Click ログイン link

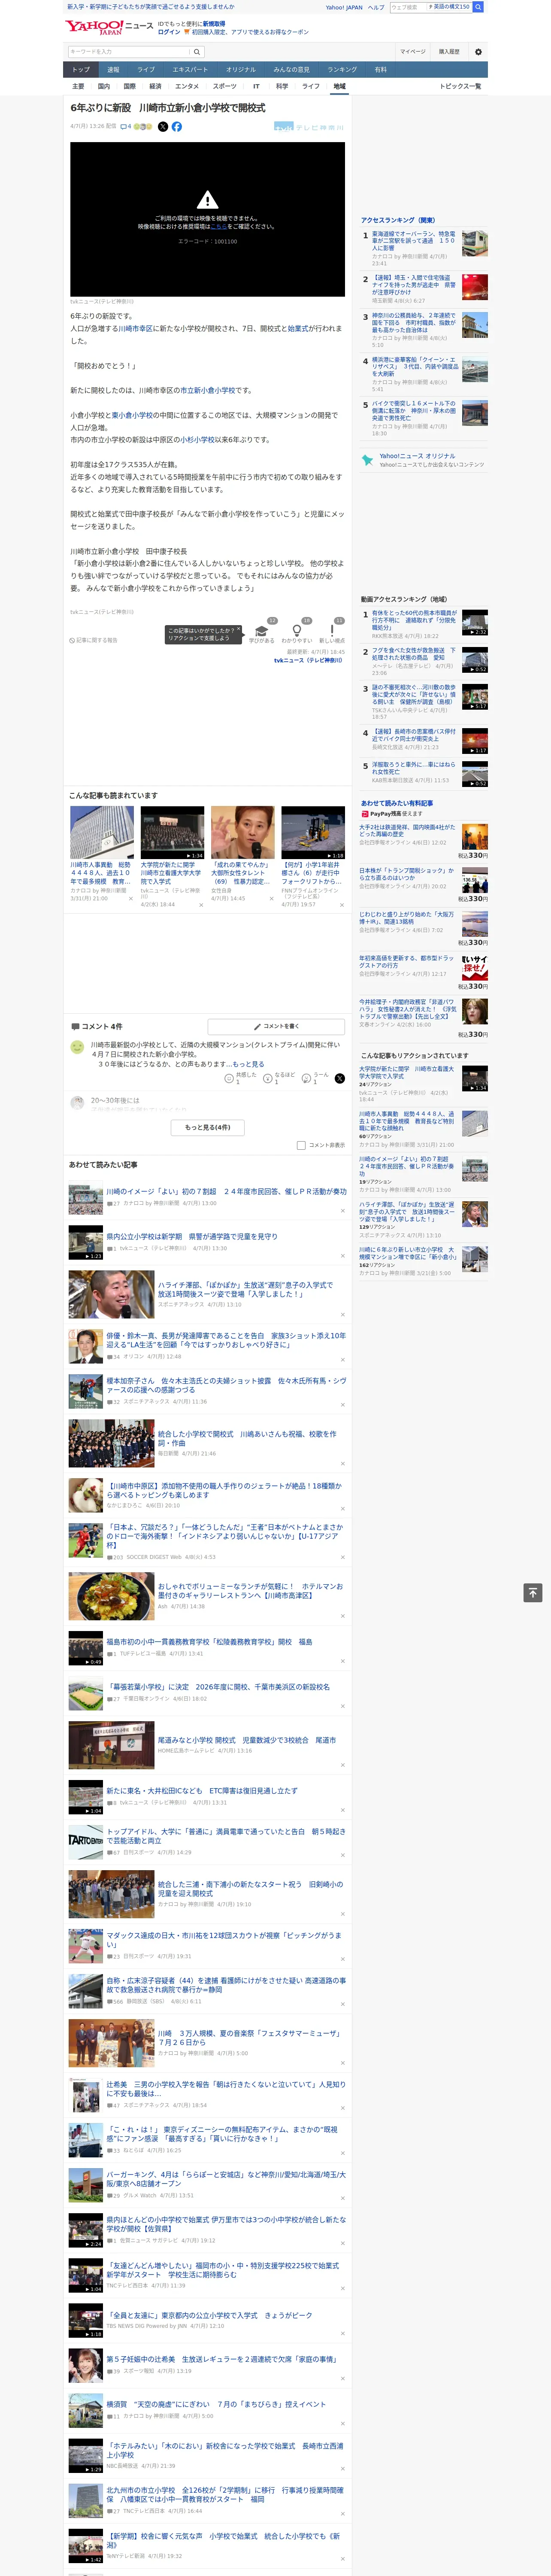(169, 32)
